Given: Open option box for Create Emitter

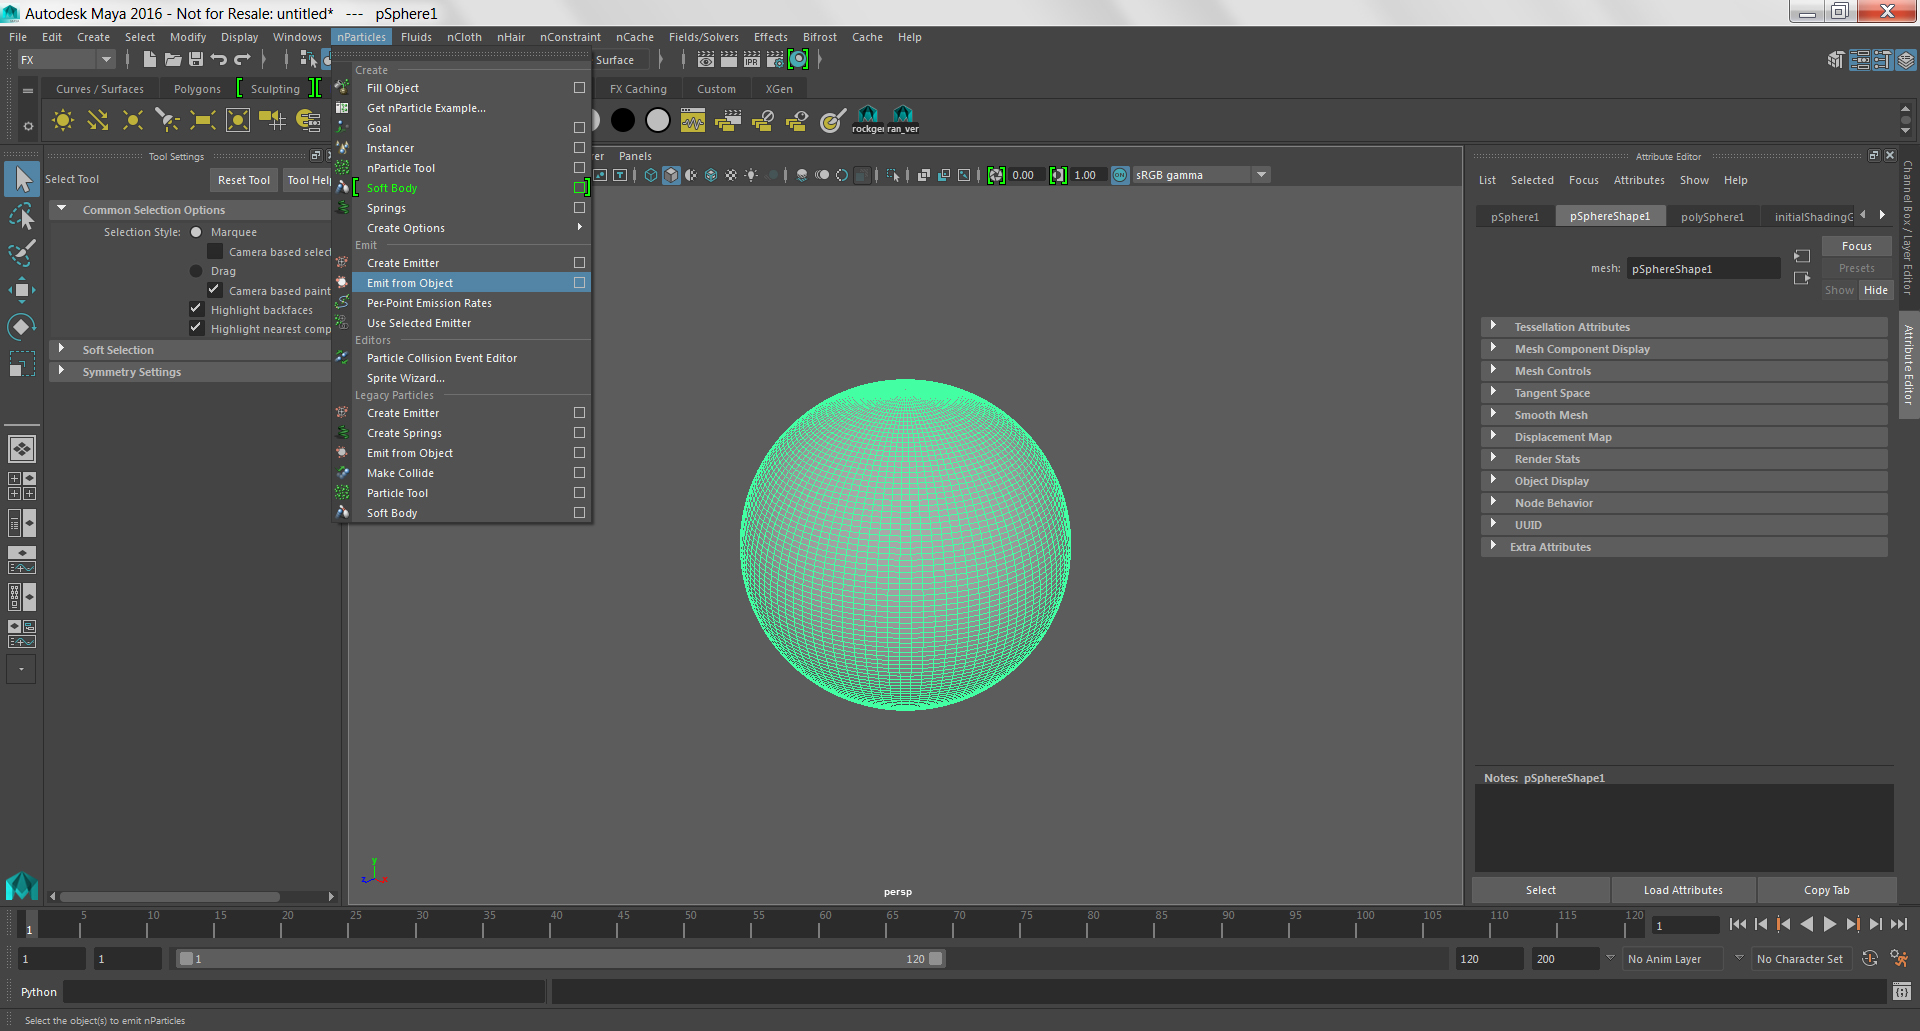Looking at the screenshot, I should click(x=579, y=263).
